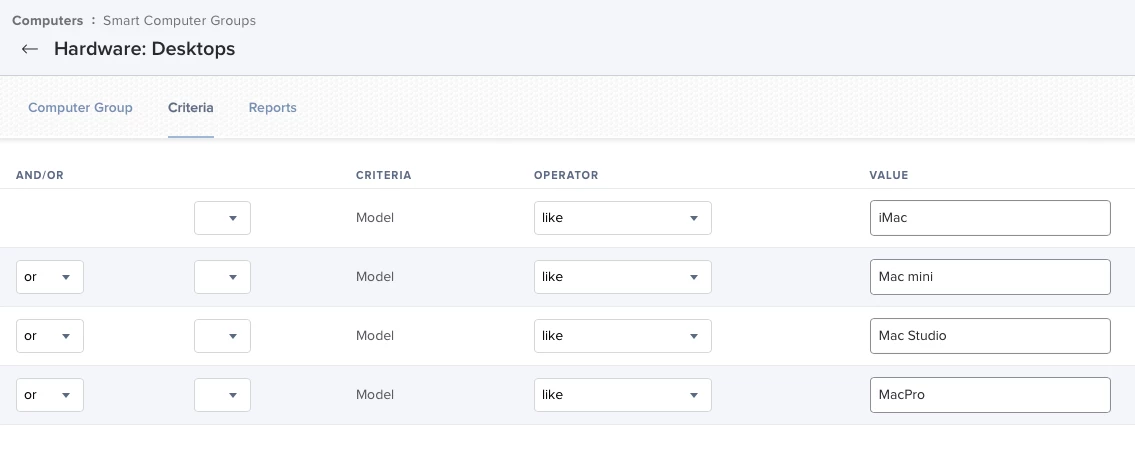Image resolution: width=1135 pixels, height=454 pixels.
Task: Open the or dropdown in Mac Studio row
Action: click(x=49, y=336)
